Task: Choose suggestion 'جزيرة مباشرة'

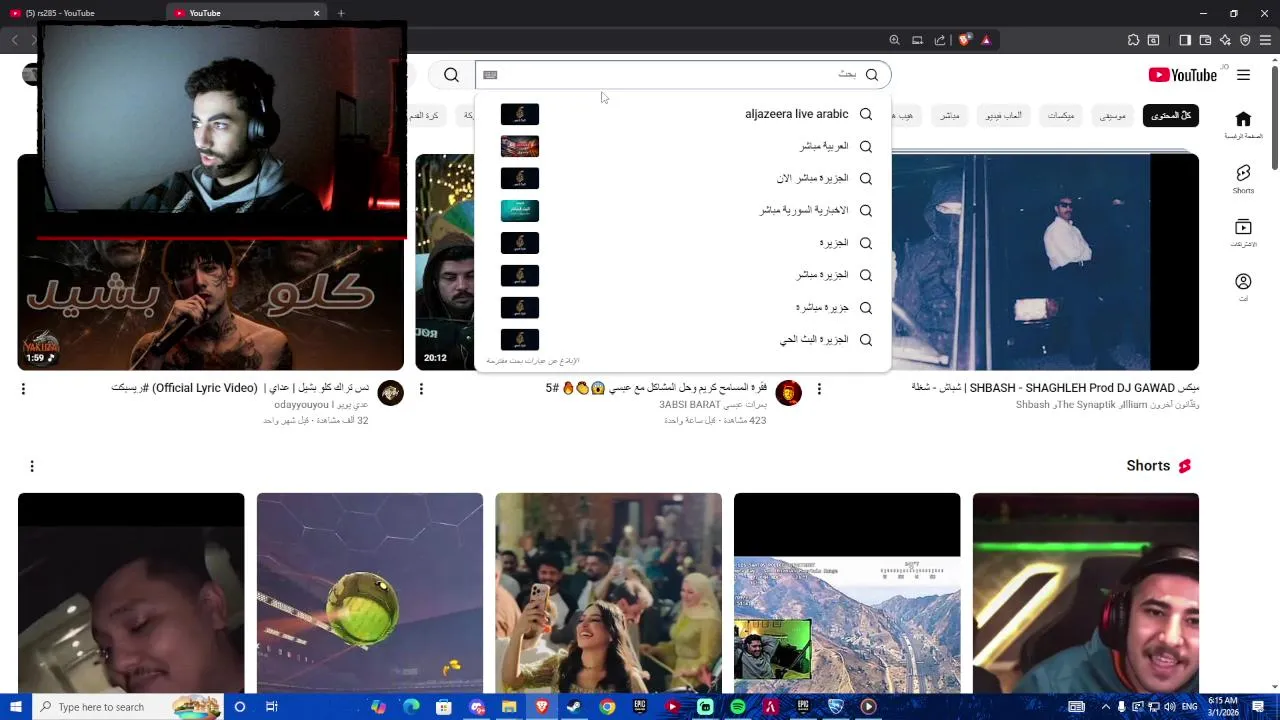Action: point(682,307)
